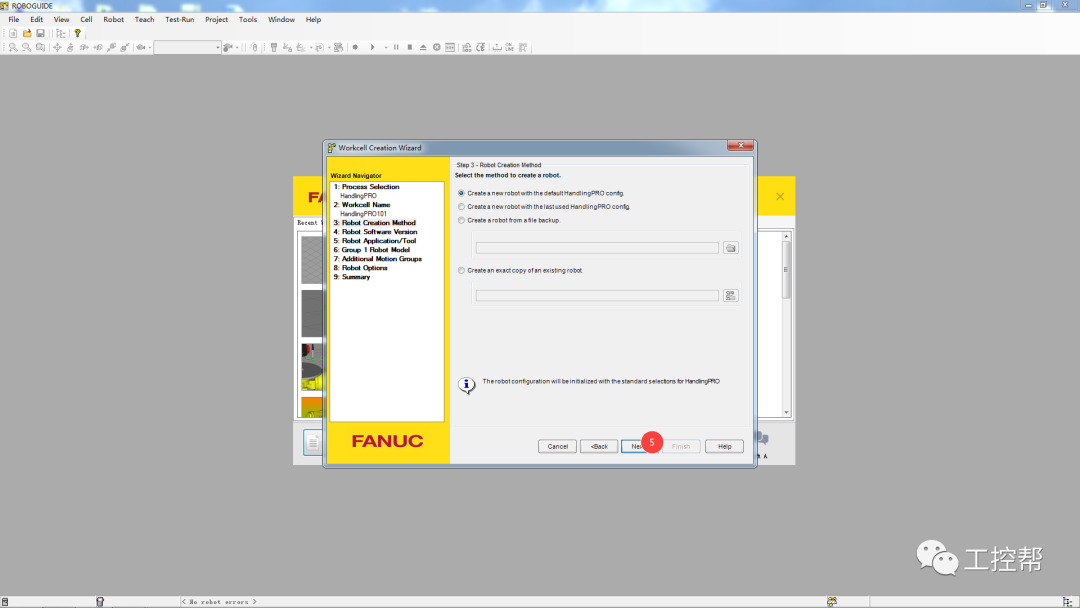Screen dimensions: 1080x608
Task: Save the workcell with the disk icon
Action: (x=41, y=33)
